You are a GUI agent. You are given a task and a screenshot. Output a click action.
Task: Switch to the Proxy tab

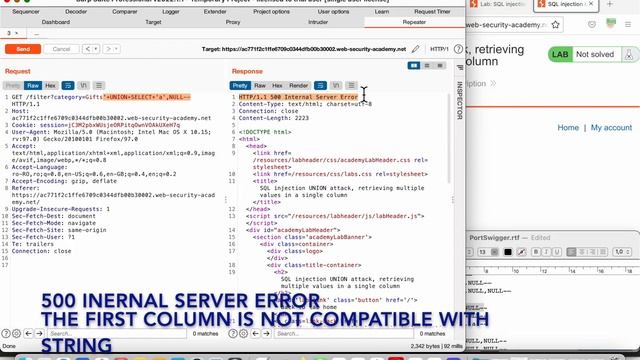click(233, 22)
